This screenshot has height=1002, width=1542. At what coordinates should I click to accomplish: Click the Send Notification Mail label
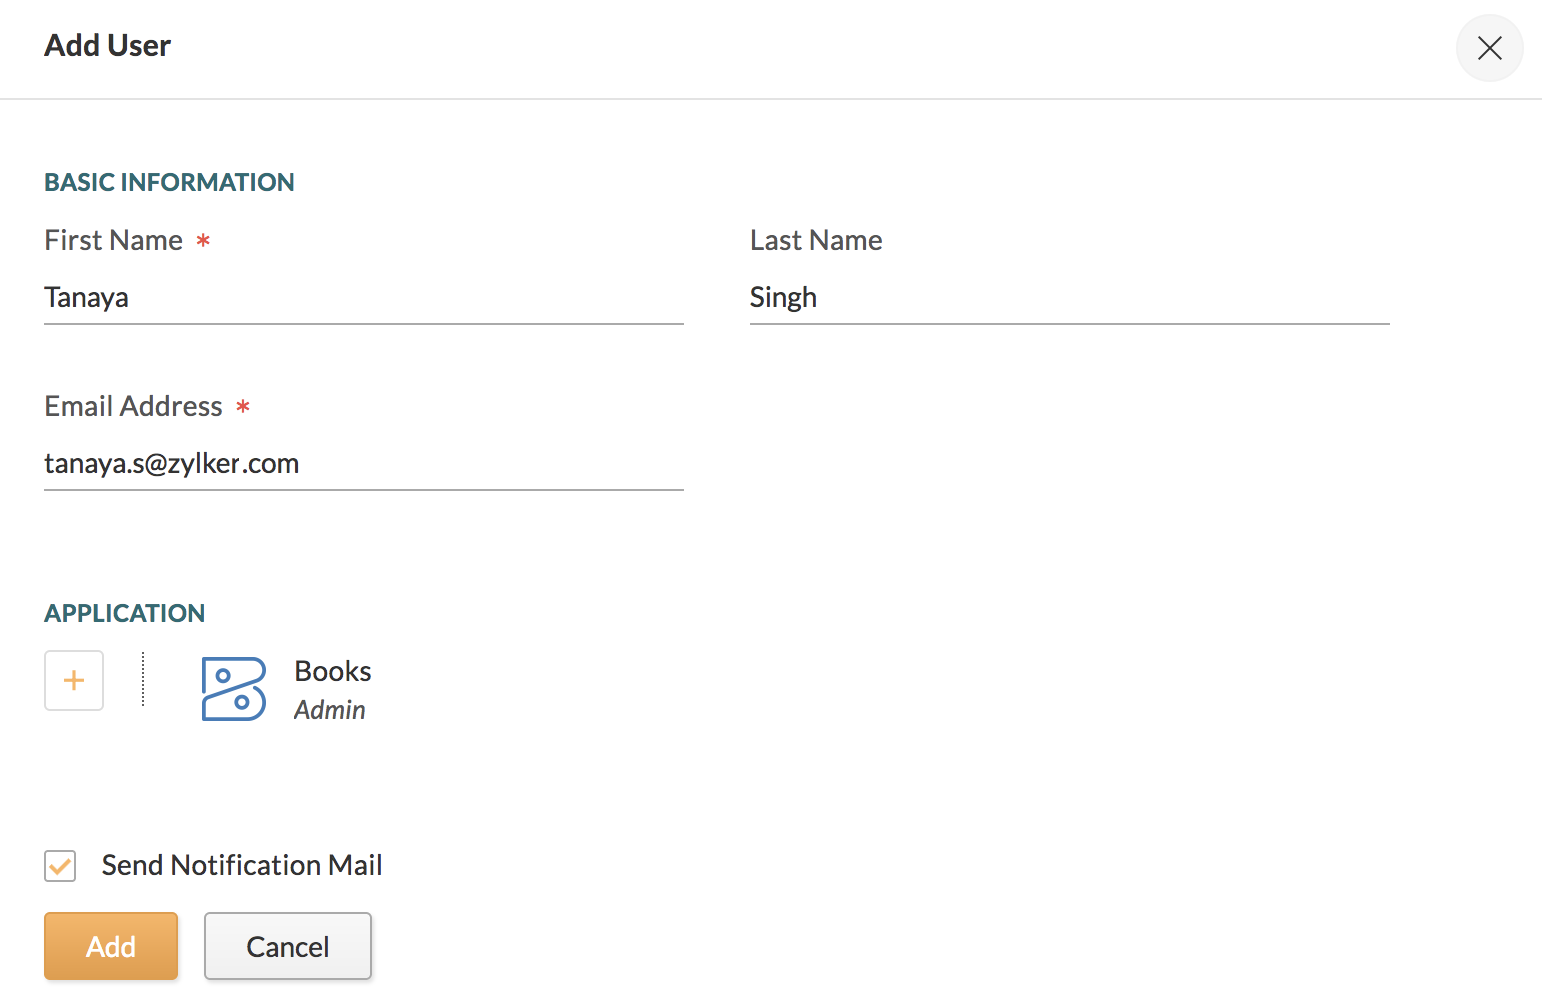pyautogui.click(x=242, y=865)
